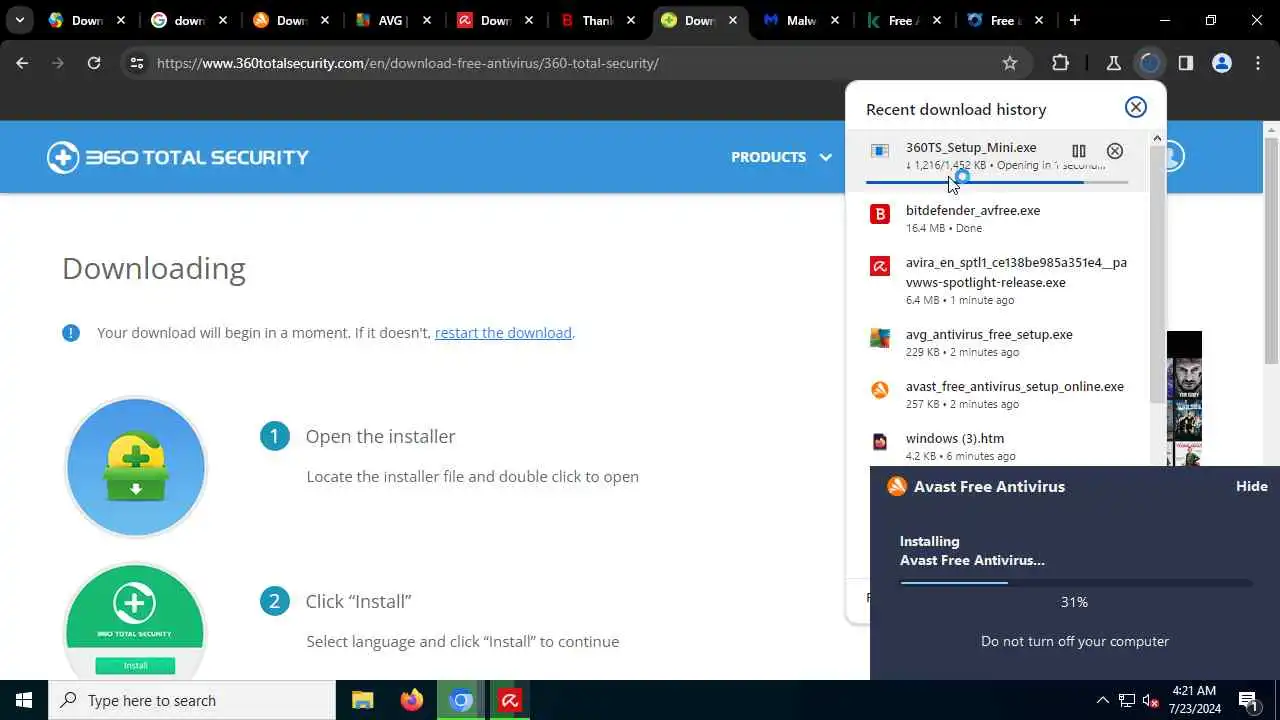Reload the current page
1280x720 pixels.
[x=94, y=63]
